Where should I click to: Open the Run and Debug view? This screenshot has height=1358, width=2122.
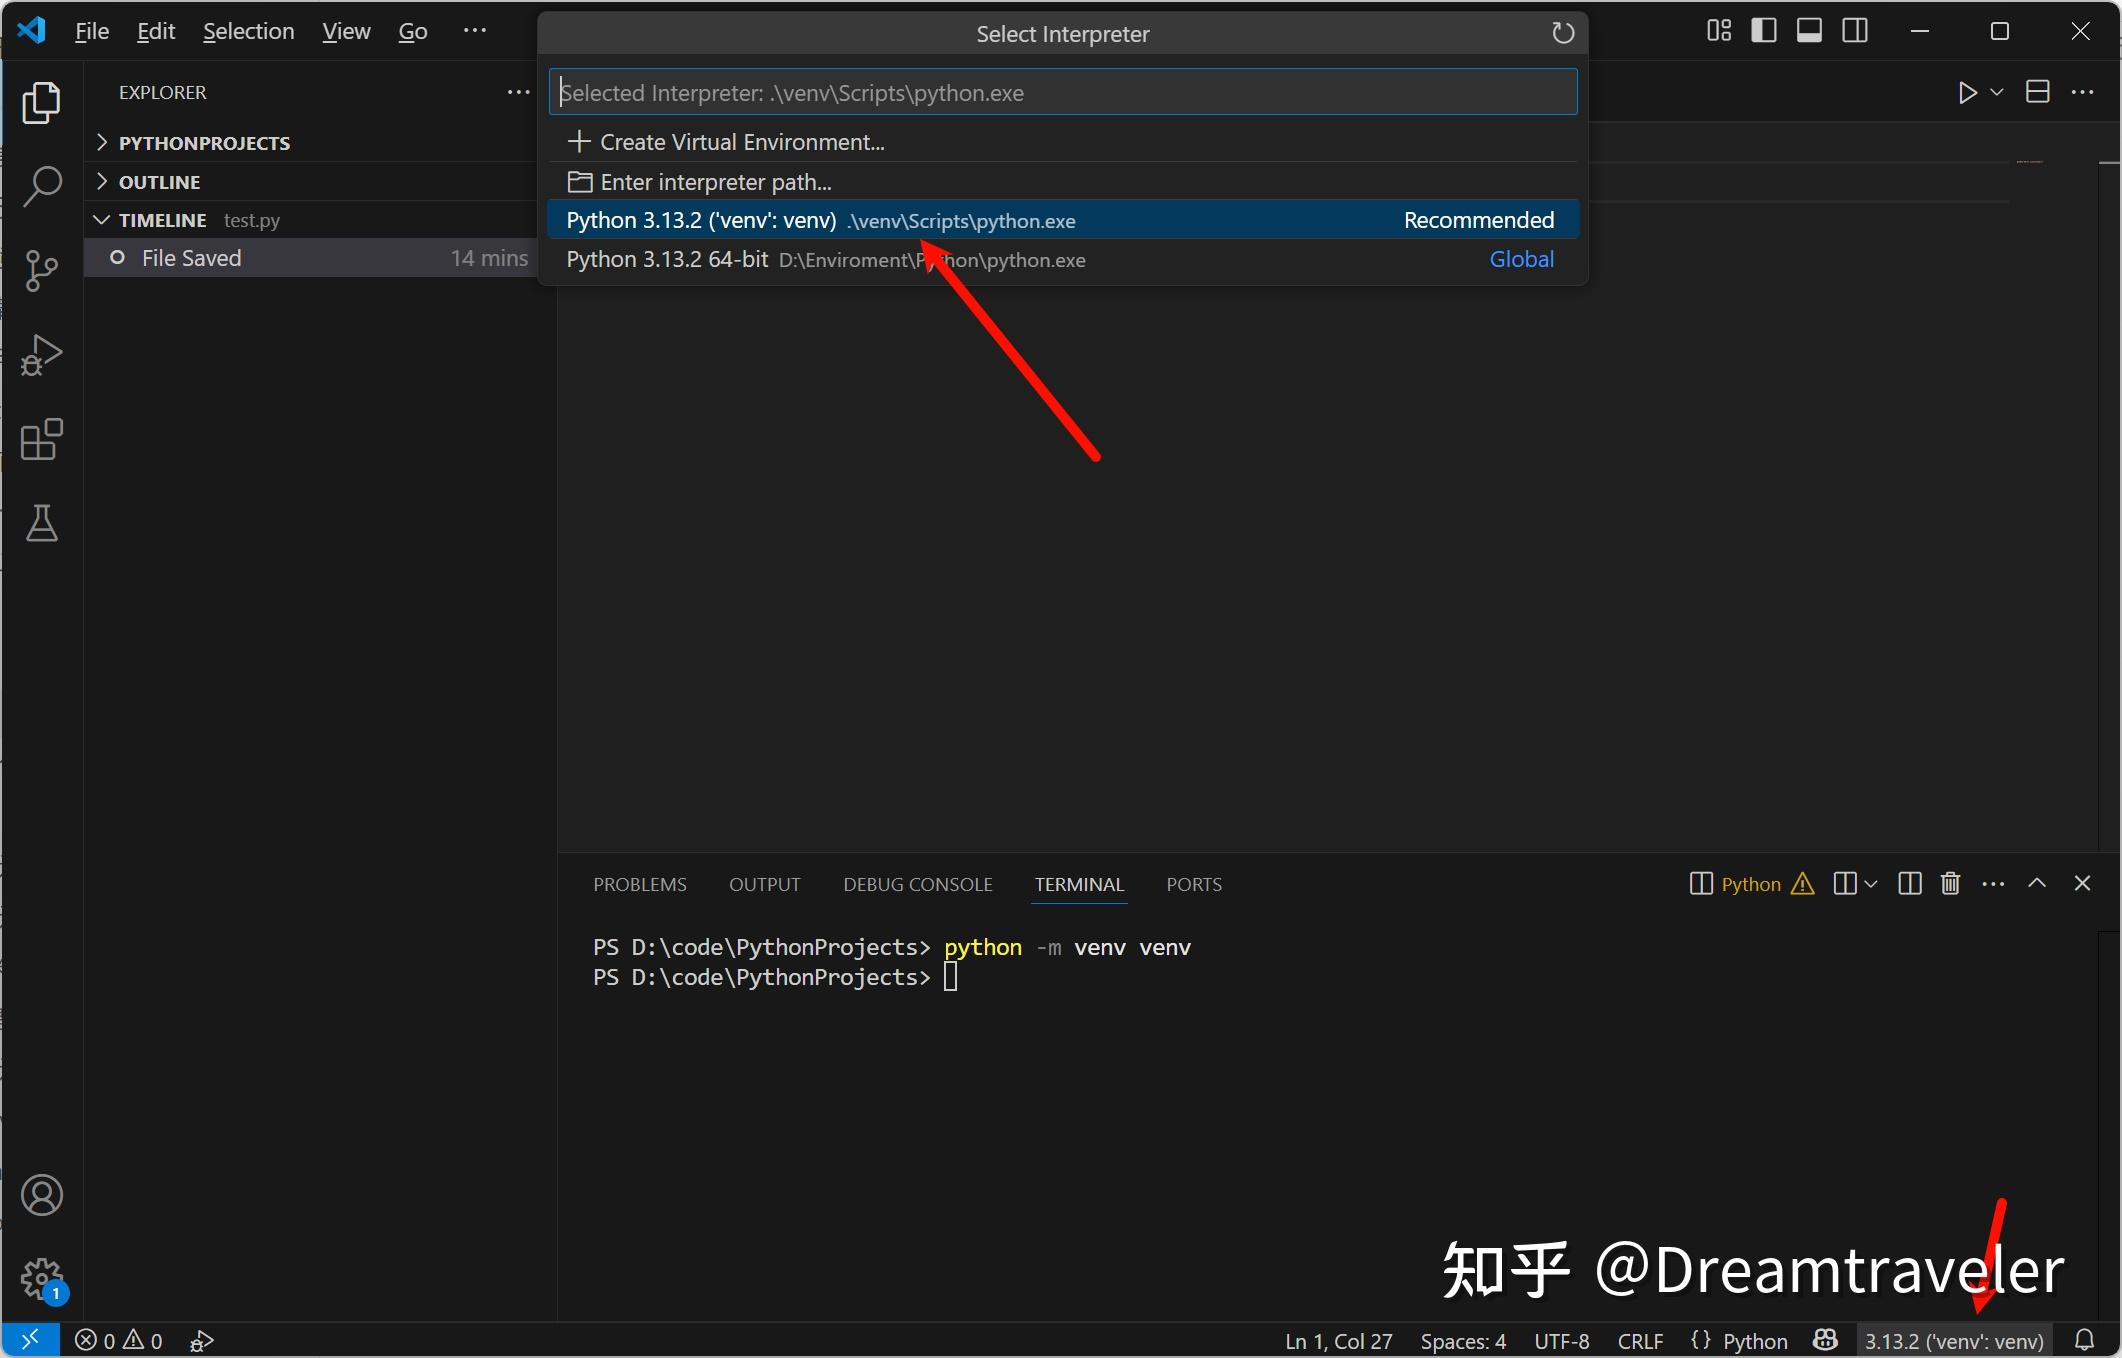coord(41,354)
